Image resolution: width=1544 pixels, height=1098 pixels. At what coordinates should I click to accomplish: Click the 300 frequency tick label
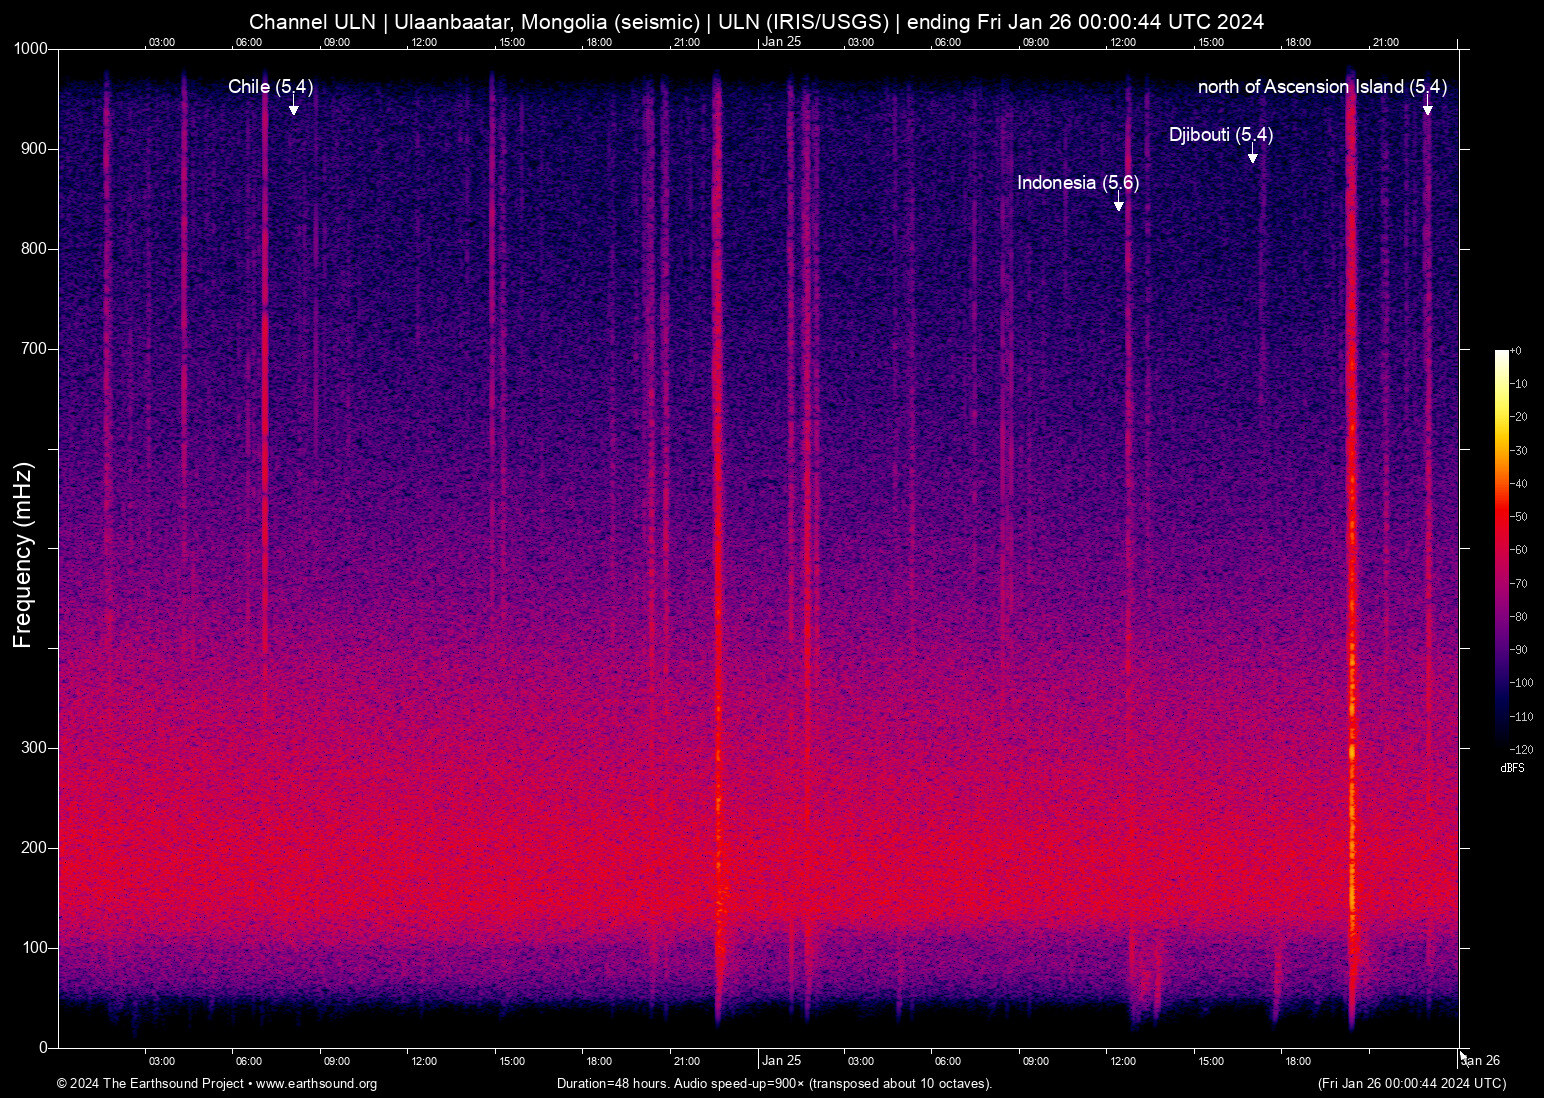pos(34,748)
